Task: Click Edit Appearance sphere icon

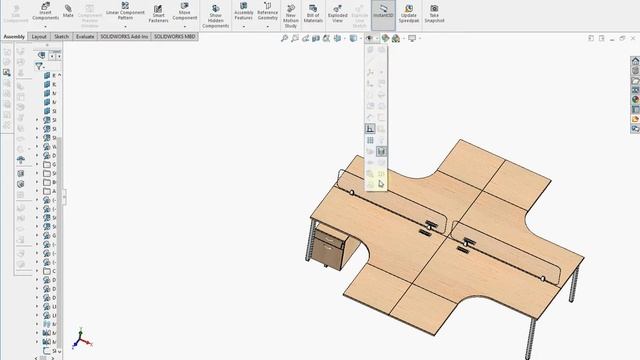Action: [385, 38]
